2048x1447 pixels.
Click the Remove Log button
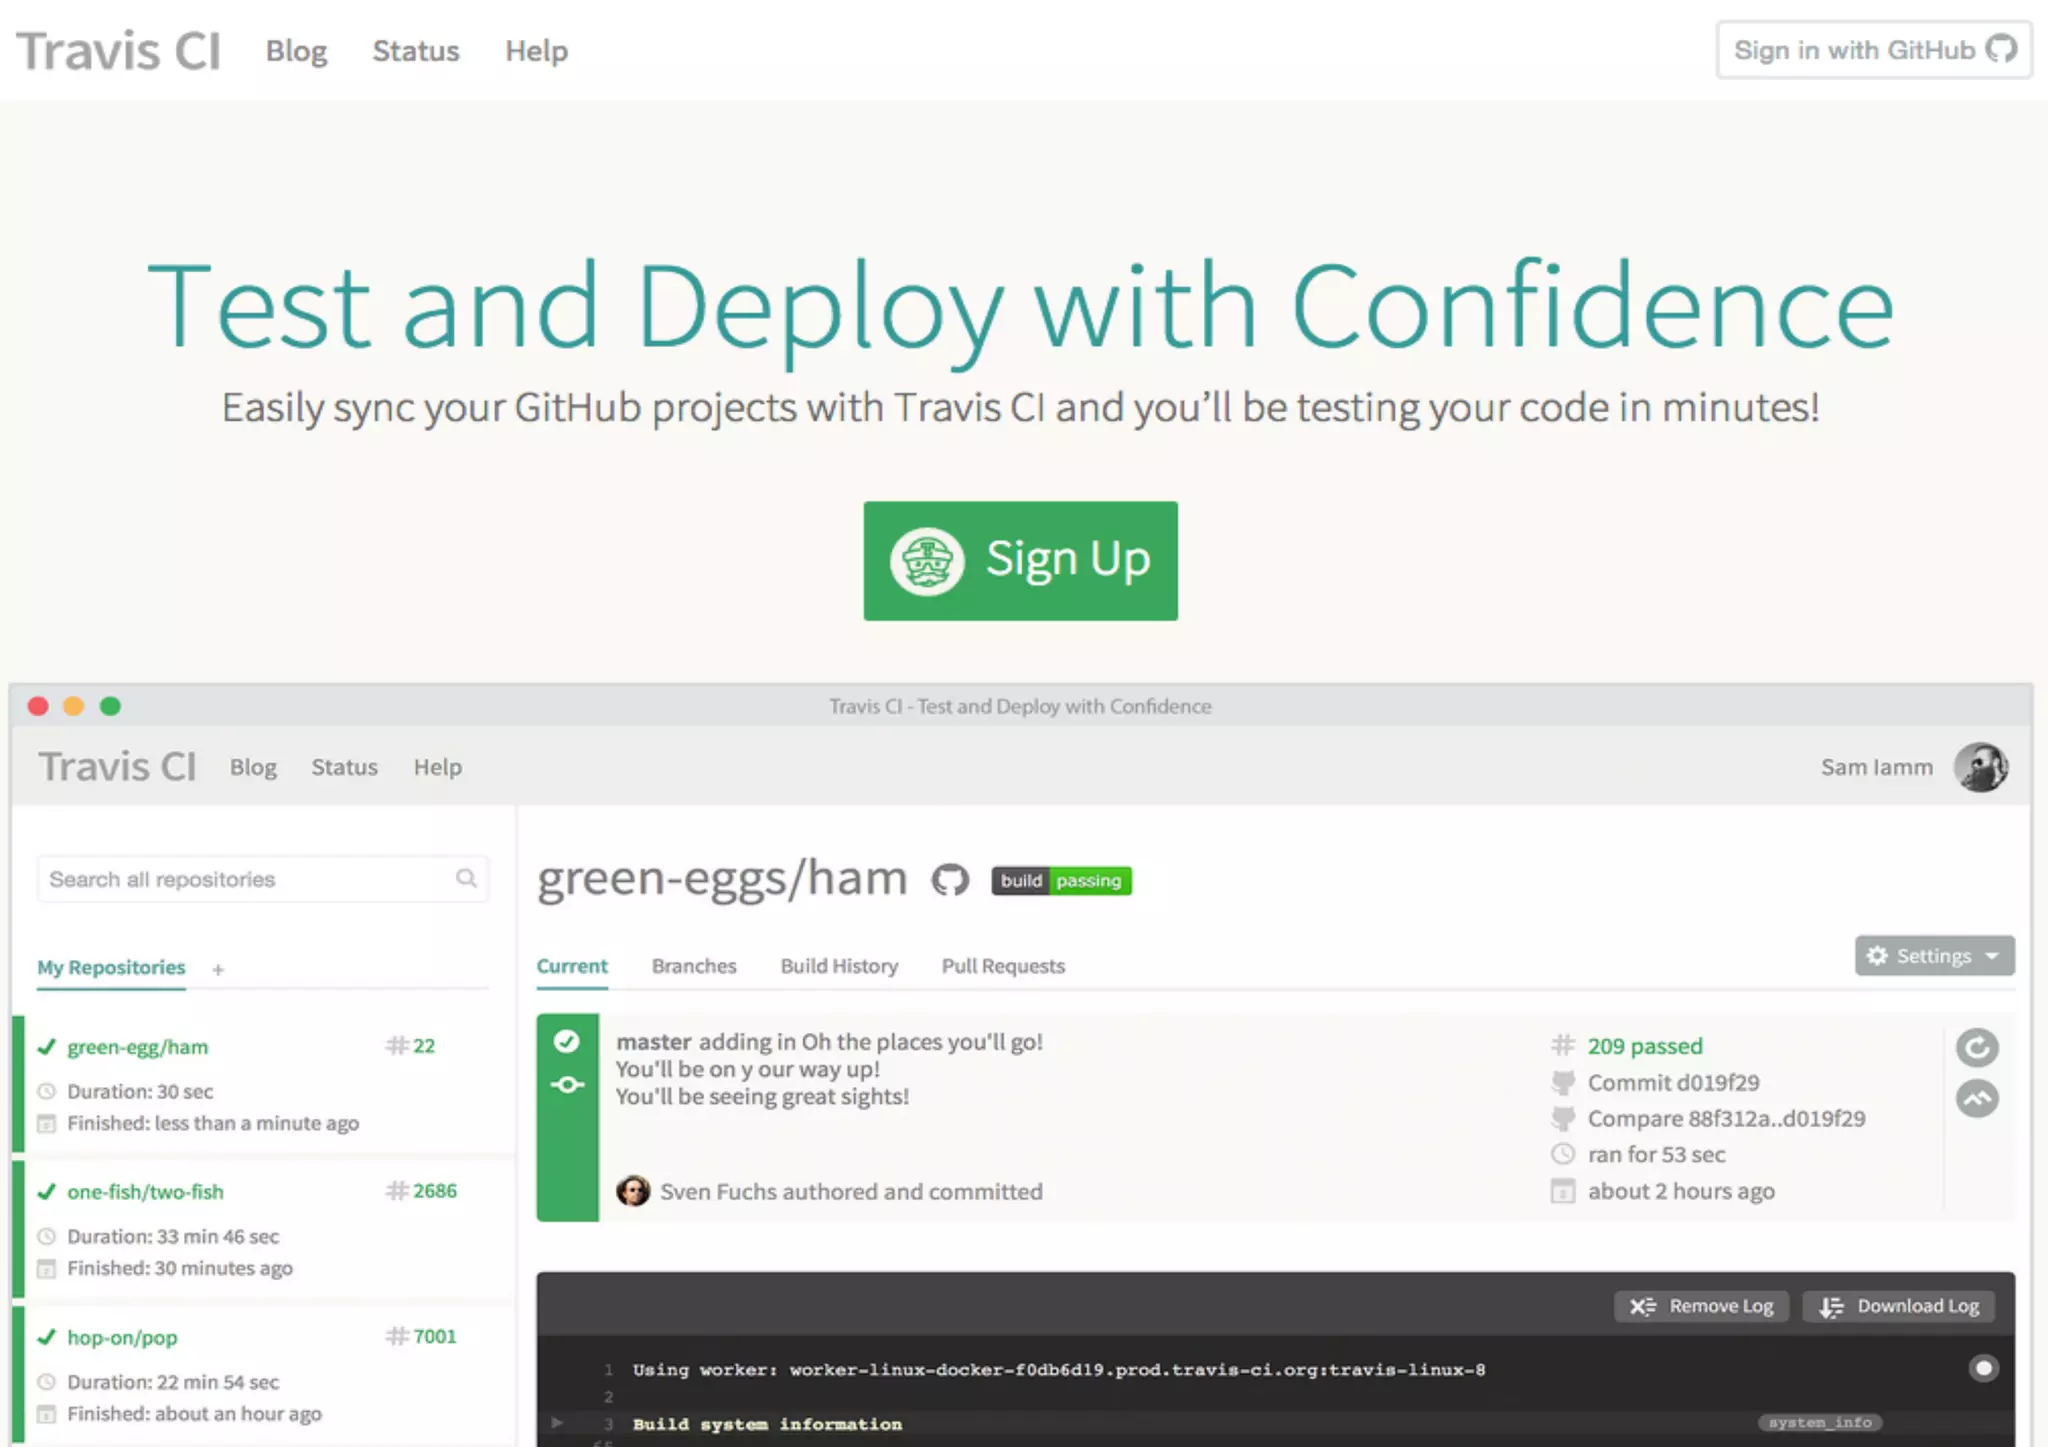coord(1702,1306)
